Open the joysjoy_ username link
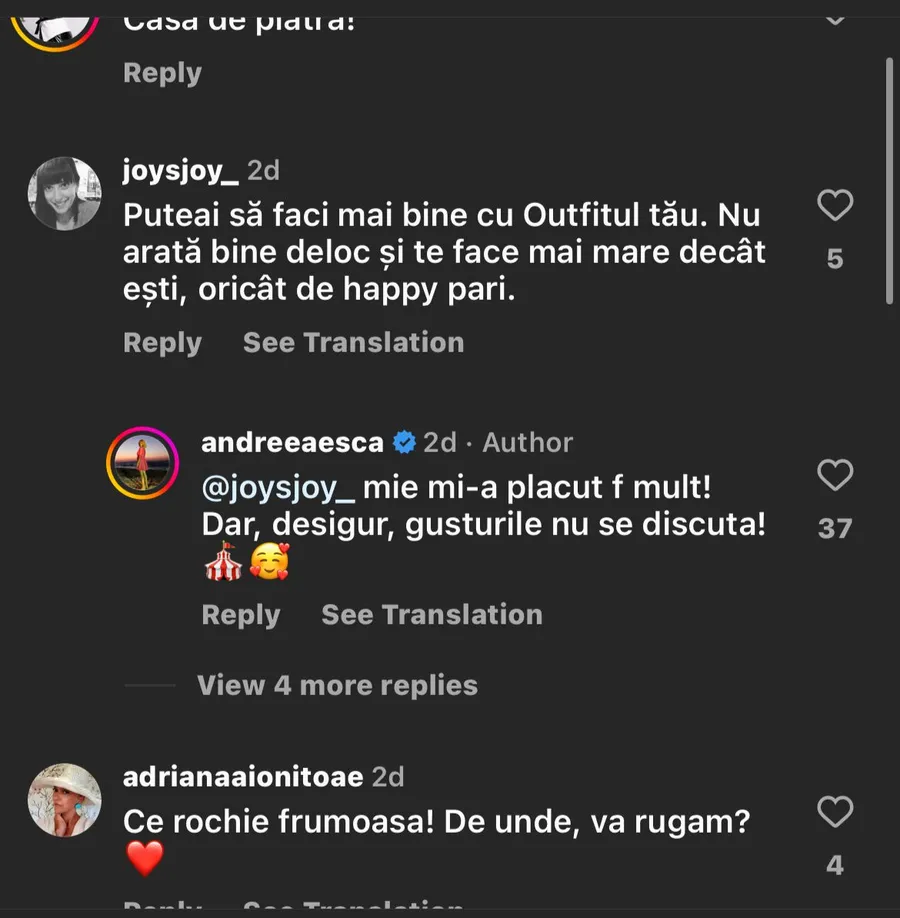 tap(180, 171)
